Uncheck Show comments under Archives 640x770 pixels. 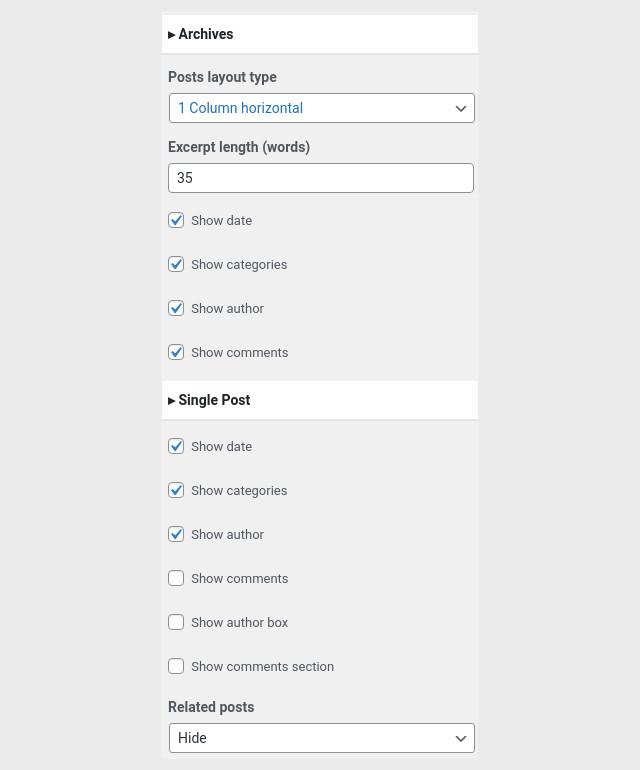(x=176, y=352)
